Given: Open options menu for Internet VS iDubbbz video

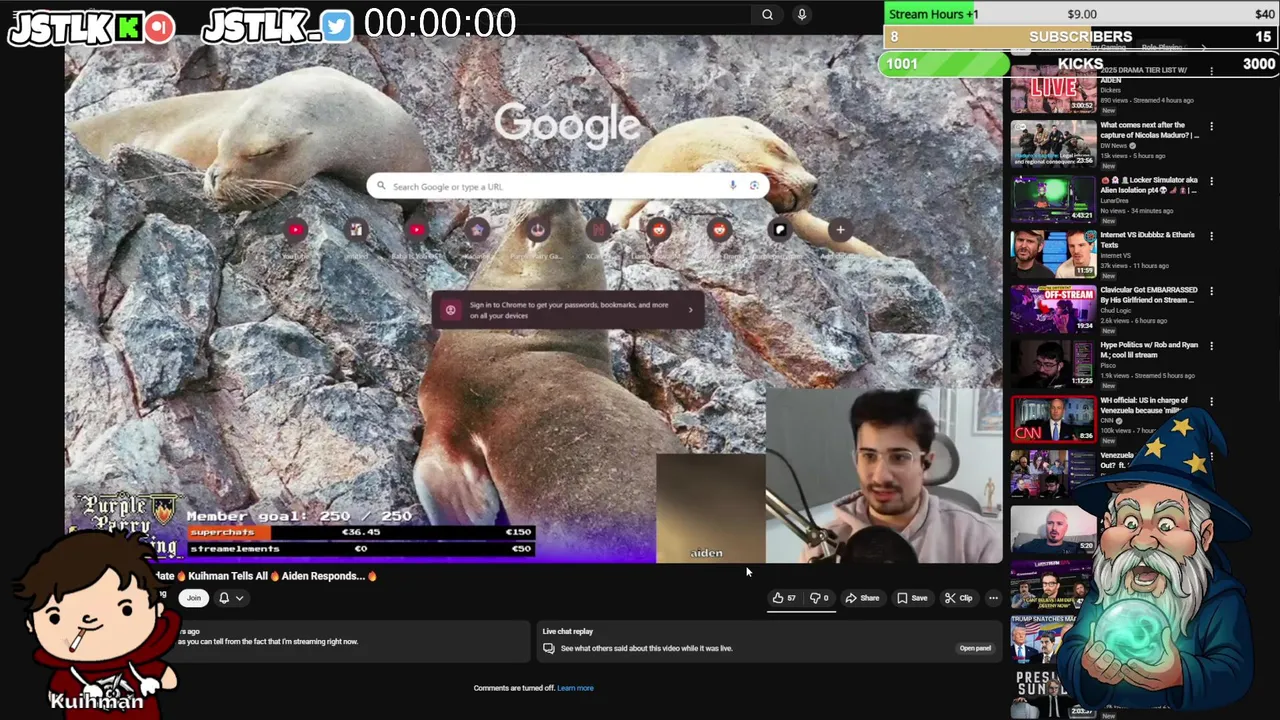Looking at the screenshot, I should (x=1211, y=236).
